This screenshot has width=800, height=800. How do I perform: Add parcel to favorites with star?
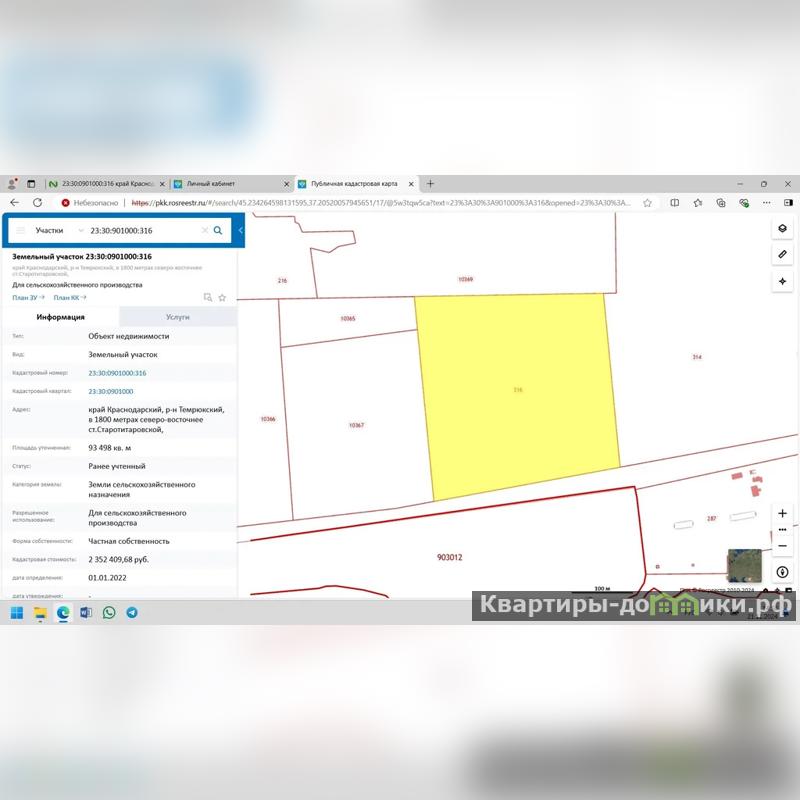[222, 297]
